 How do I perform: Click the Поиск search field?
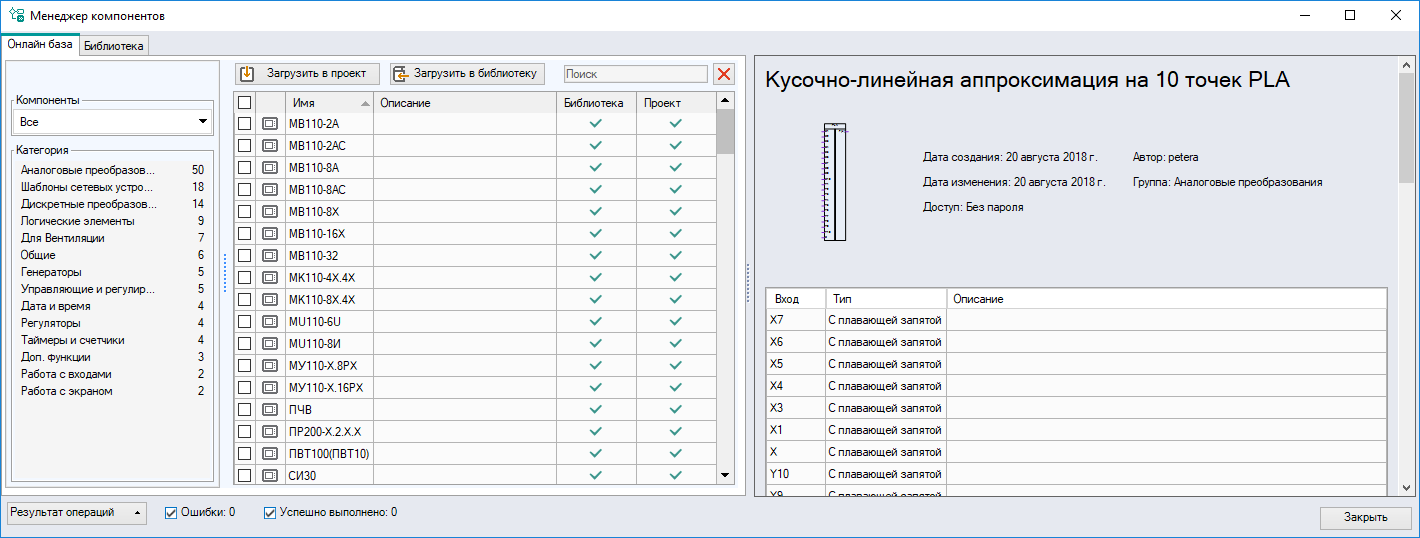point(635,74)
